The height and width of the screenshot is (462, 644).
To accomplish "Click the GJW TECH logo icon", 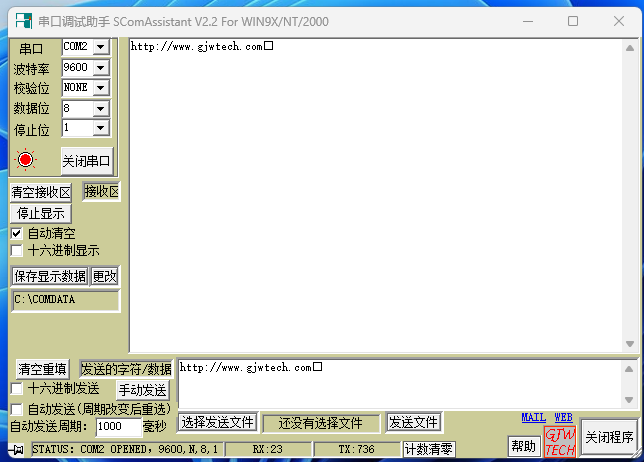I will click(x=560, y=441).
